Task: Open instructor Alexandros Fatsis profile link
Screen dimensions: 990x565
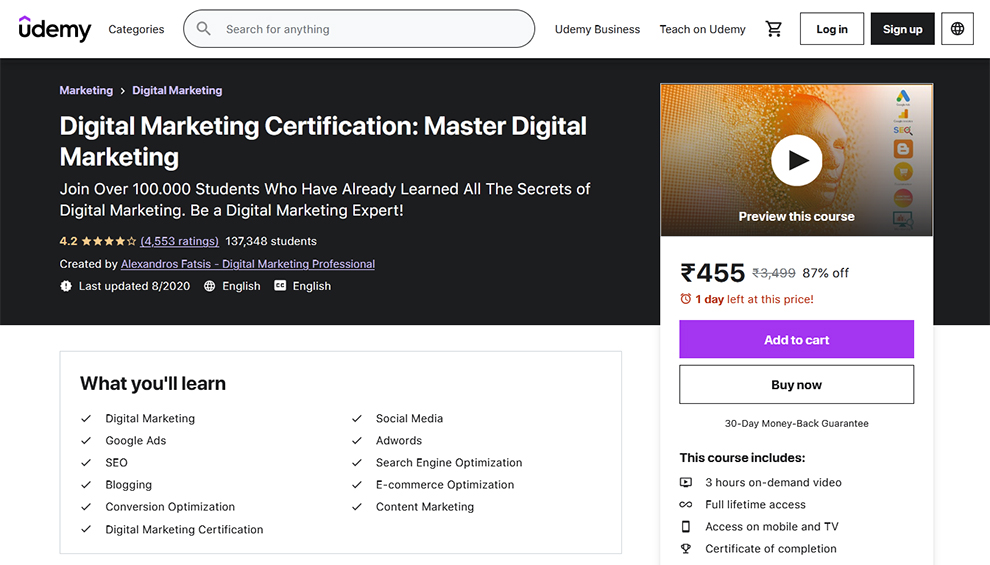Action: [x=248, y=264]
